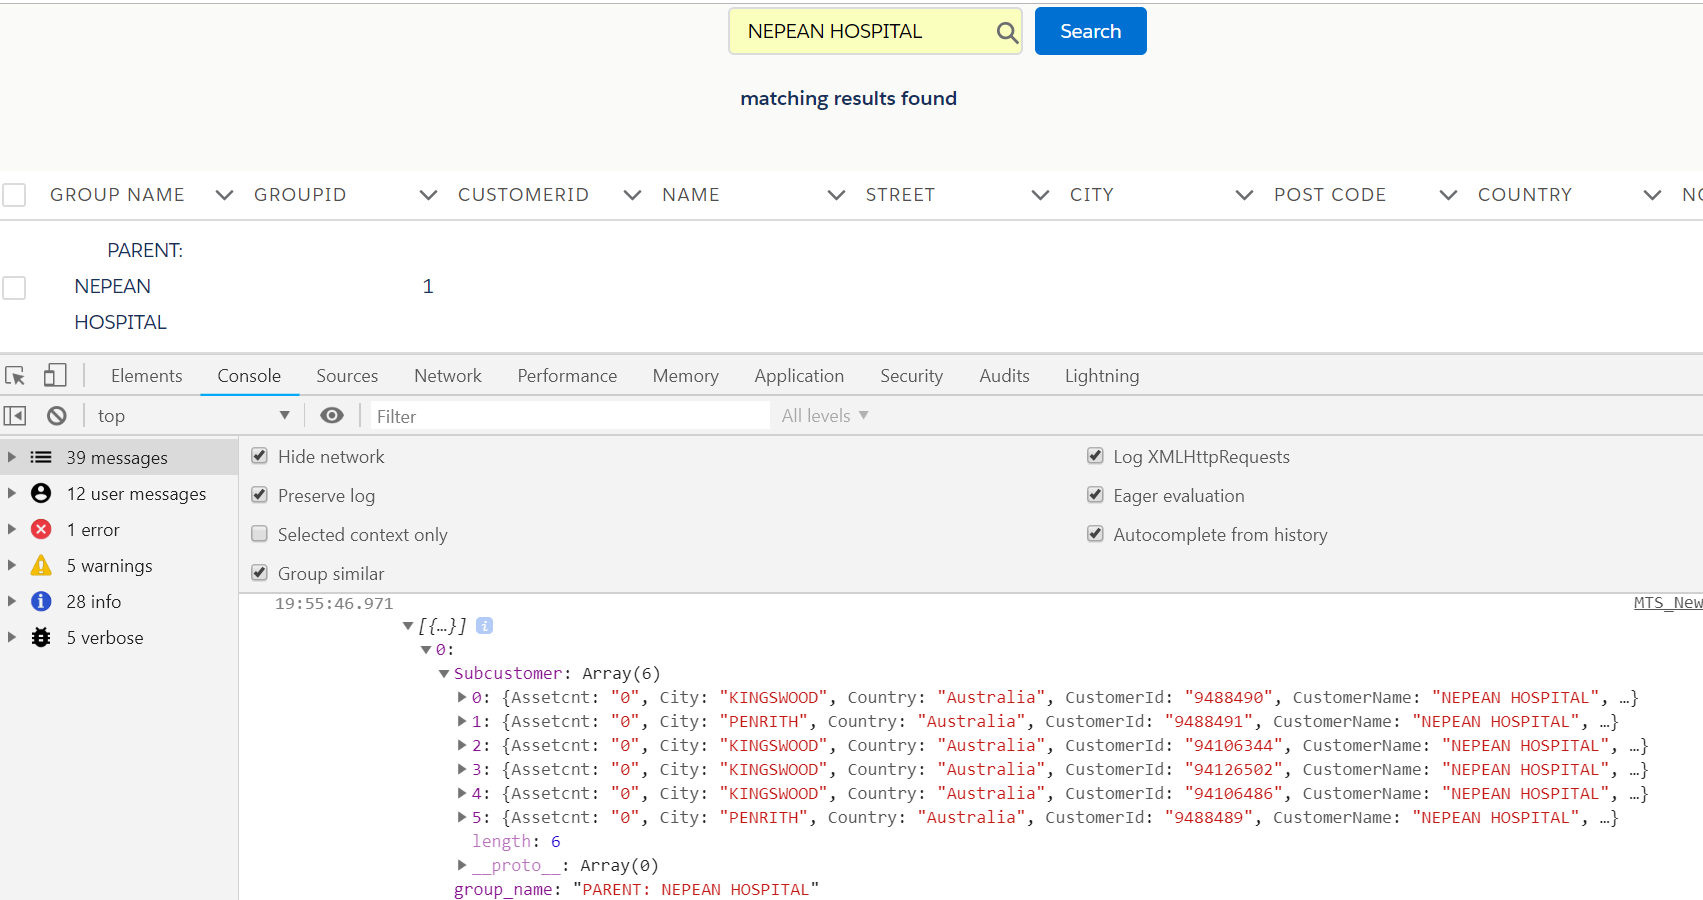The image size is (1703, 900).
Task: Open GROUP NAME column chevron menu
Action: (x=225, y=195)
